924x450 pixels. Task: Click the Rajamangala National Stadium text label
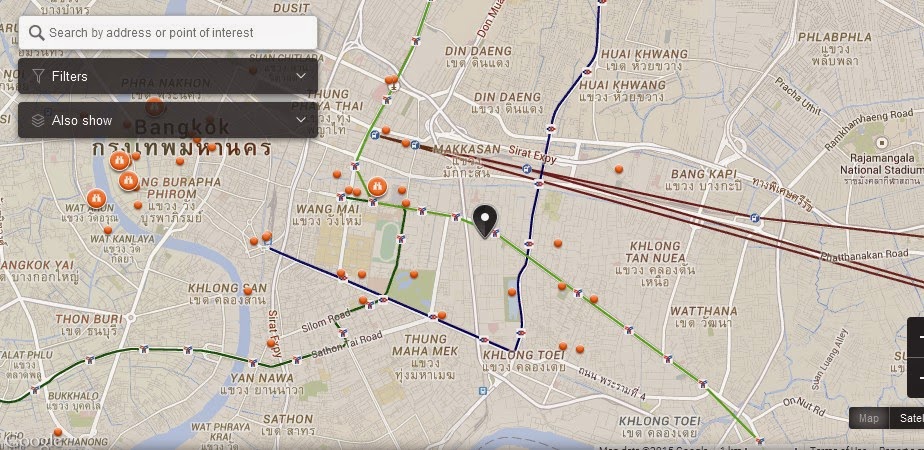(882, 164)
